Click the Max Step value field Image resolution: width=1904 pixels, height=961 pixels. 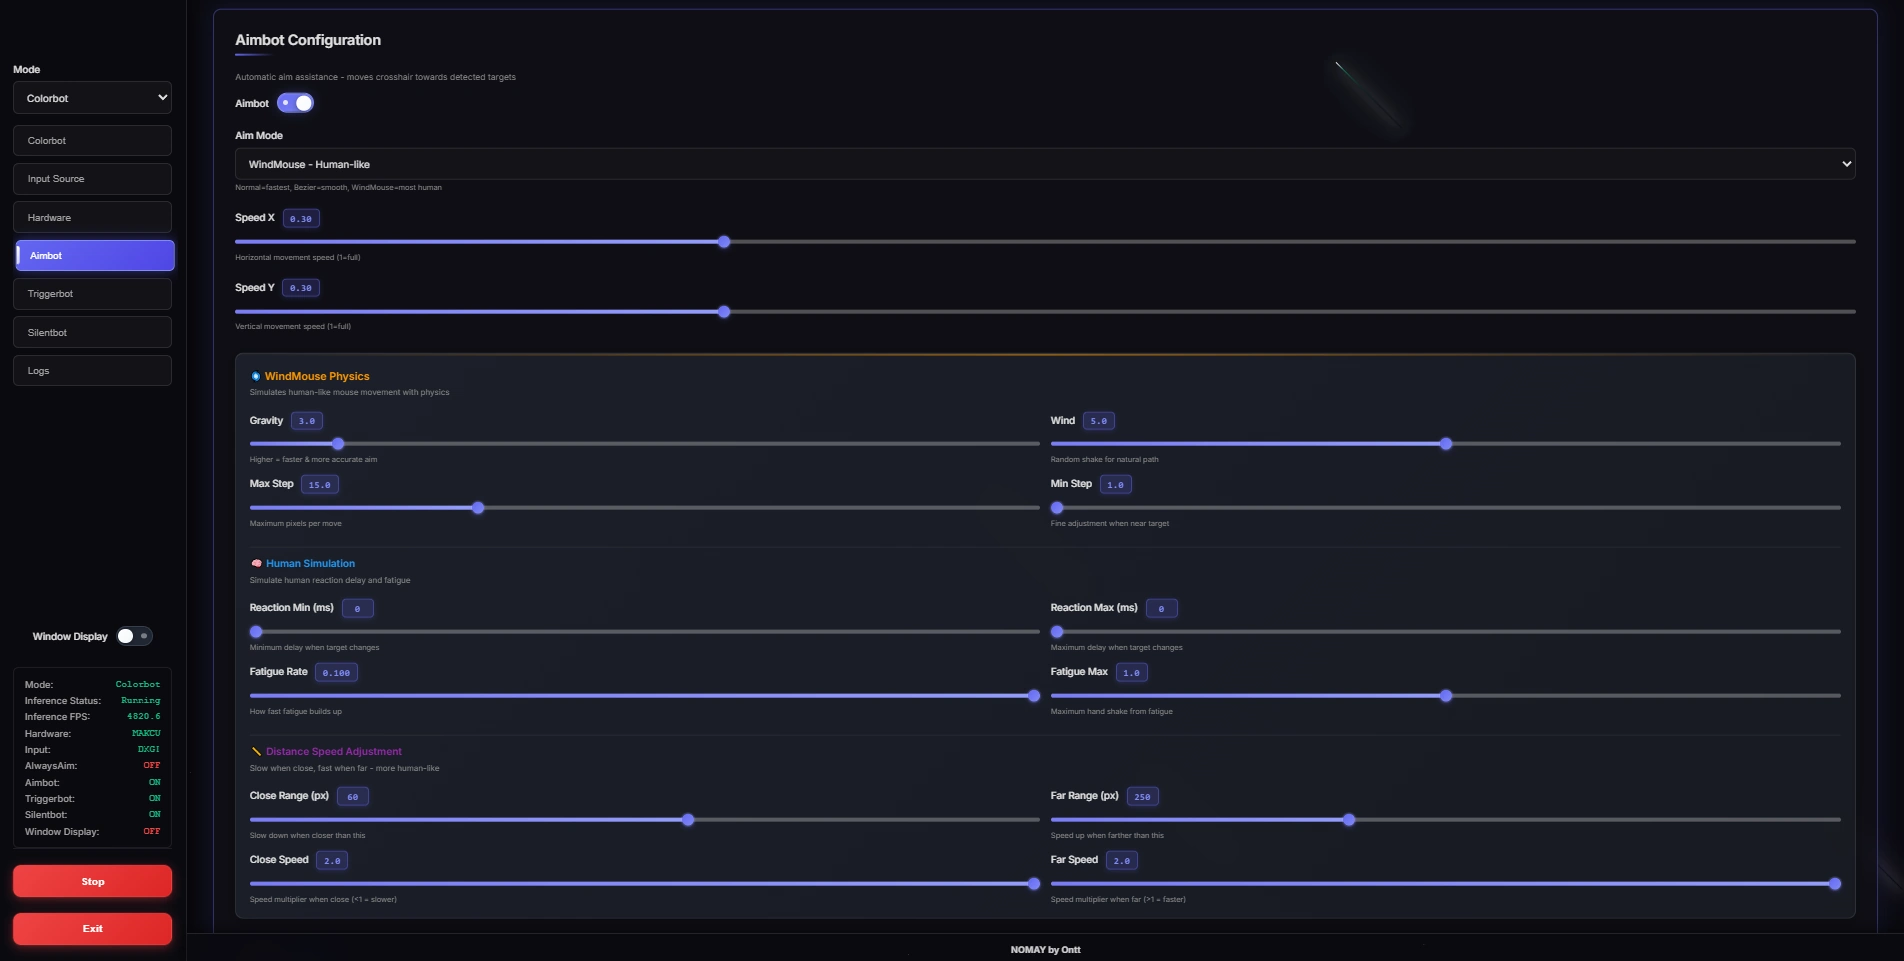[x=320, y=485]
